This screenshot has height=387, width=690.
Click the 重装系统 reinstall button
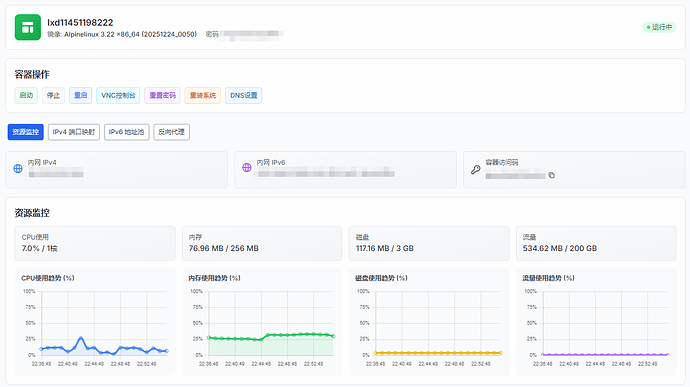point(203,96)
